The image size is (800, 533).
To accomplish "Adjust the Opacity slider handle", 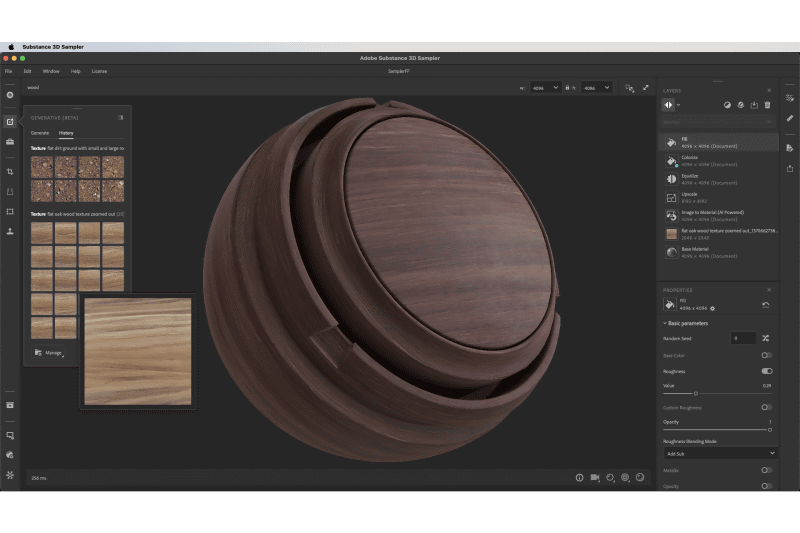I will tap(770, 429).
